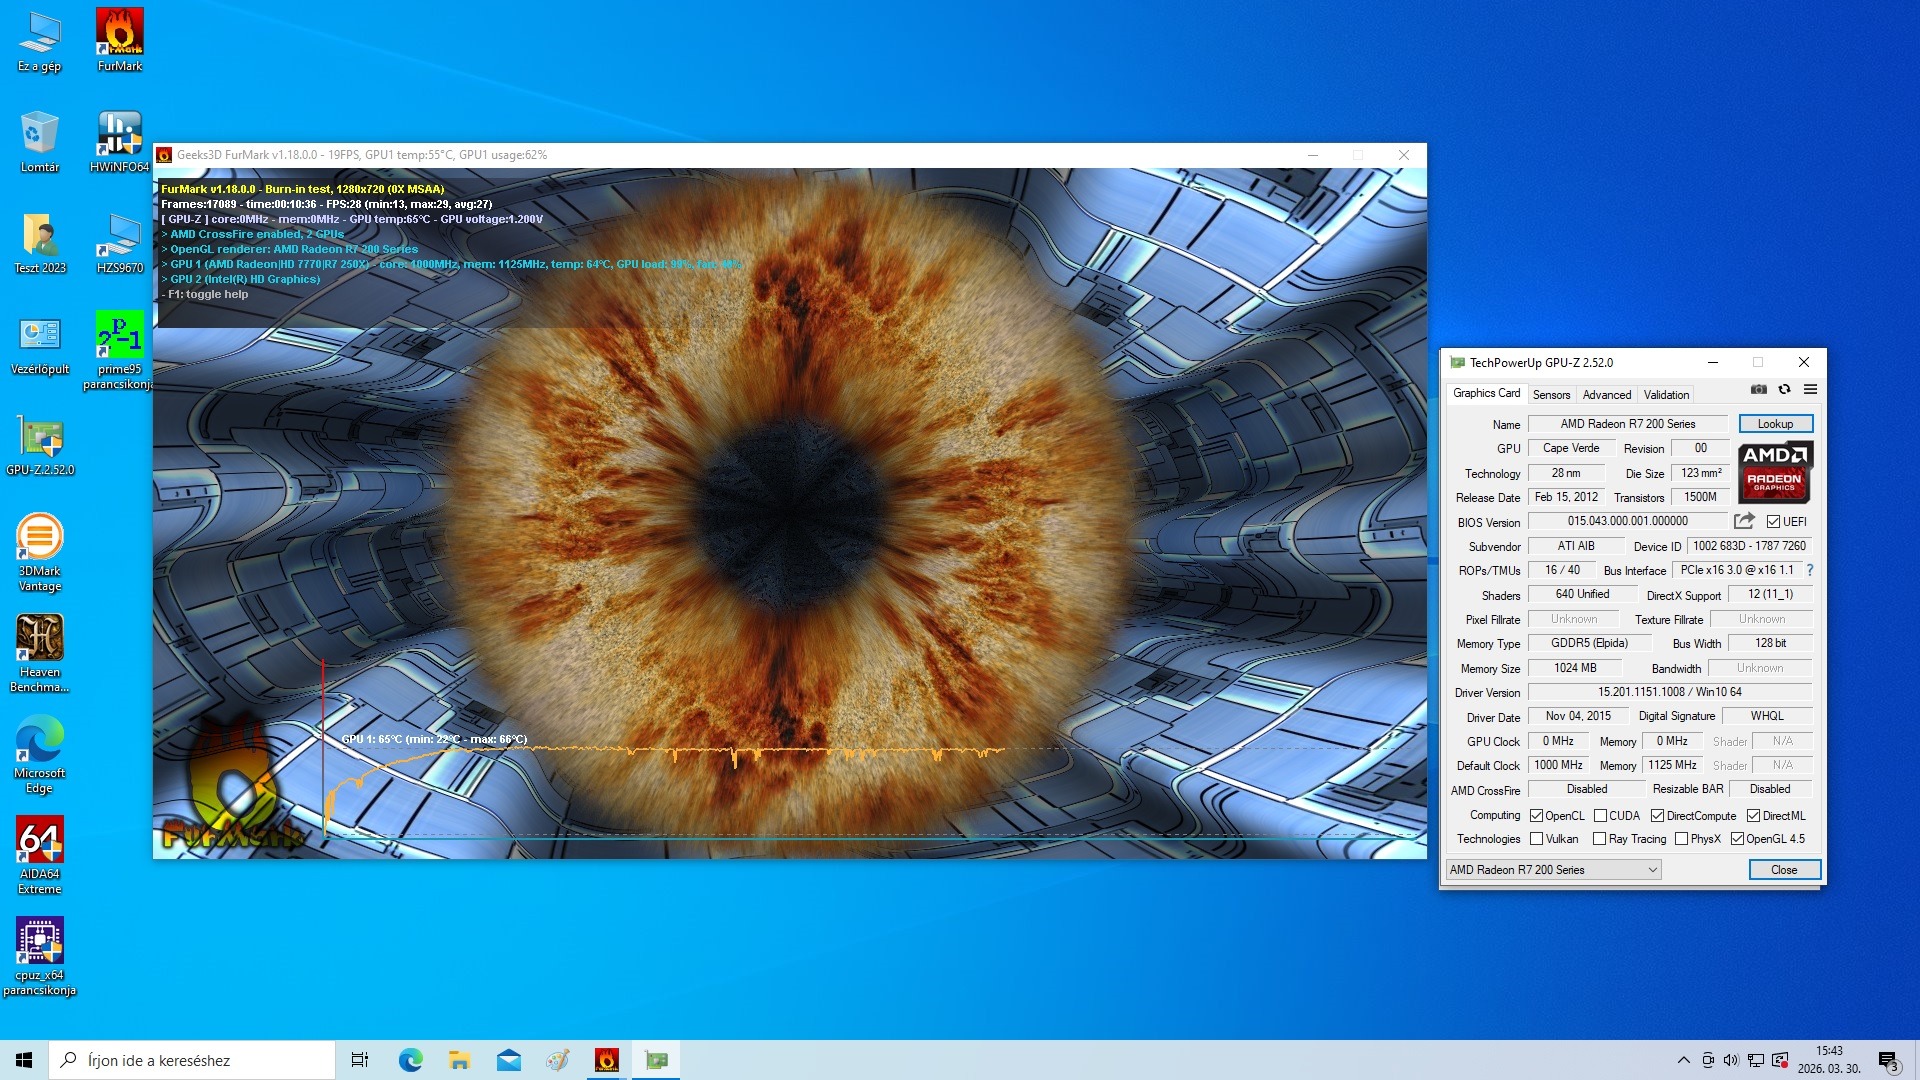The height and width of the screenshot is (1080, 1920).
Task: Toggle the OpenCL checkbox
Action: click(x=1536, y=816)
